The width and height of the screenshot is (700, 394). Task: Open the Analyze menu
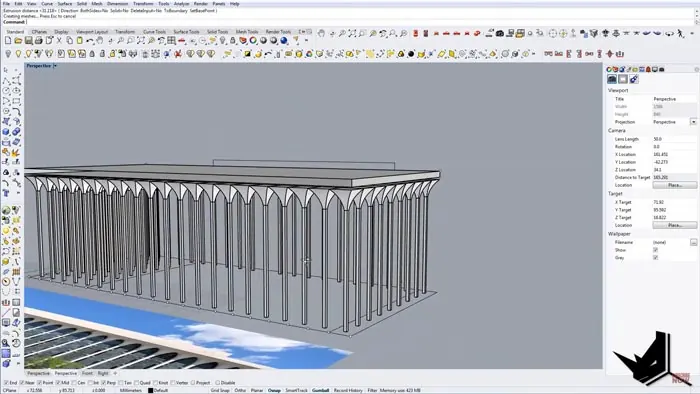coord(181,4)
